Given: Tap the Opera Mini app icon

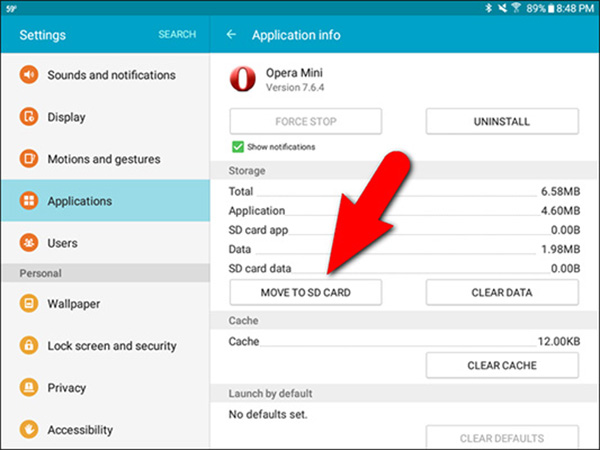Looking at the screenshot, I should click(x=243, y=79).
